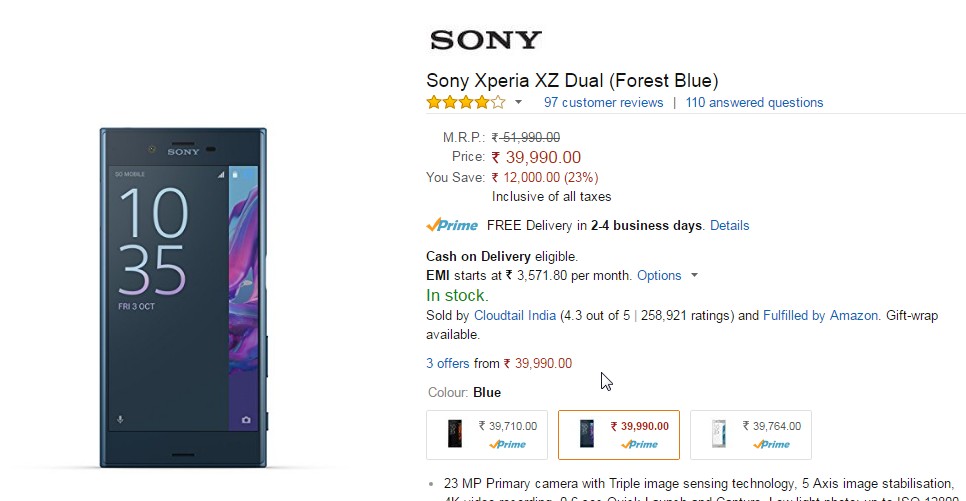Click the Prime logo beside FREE Delivery
The image size is (966, 501).
tap(452, 226)
